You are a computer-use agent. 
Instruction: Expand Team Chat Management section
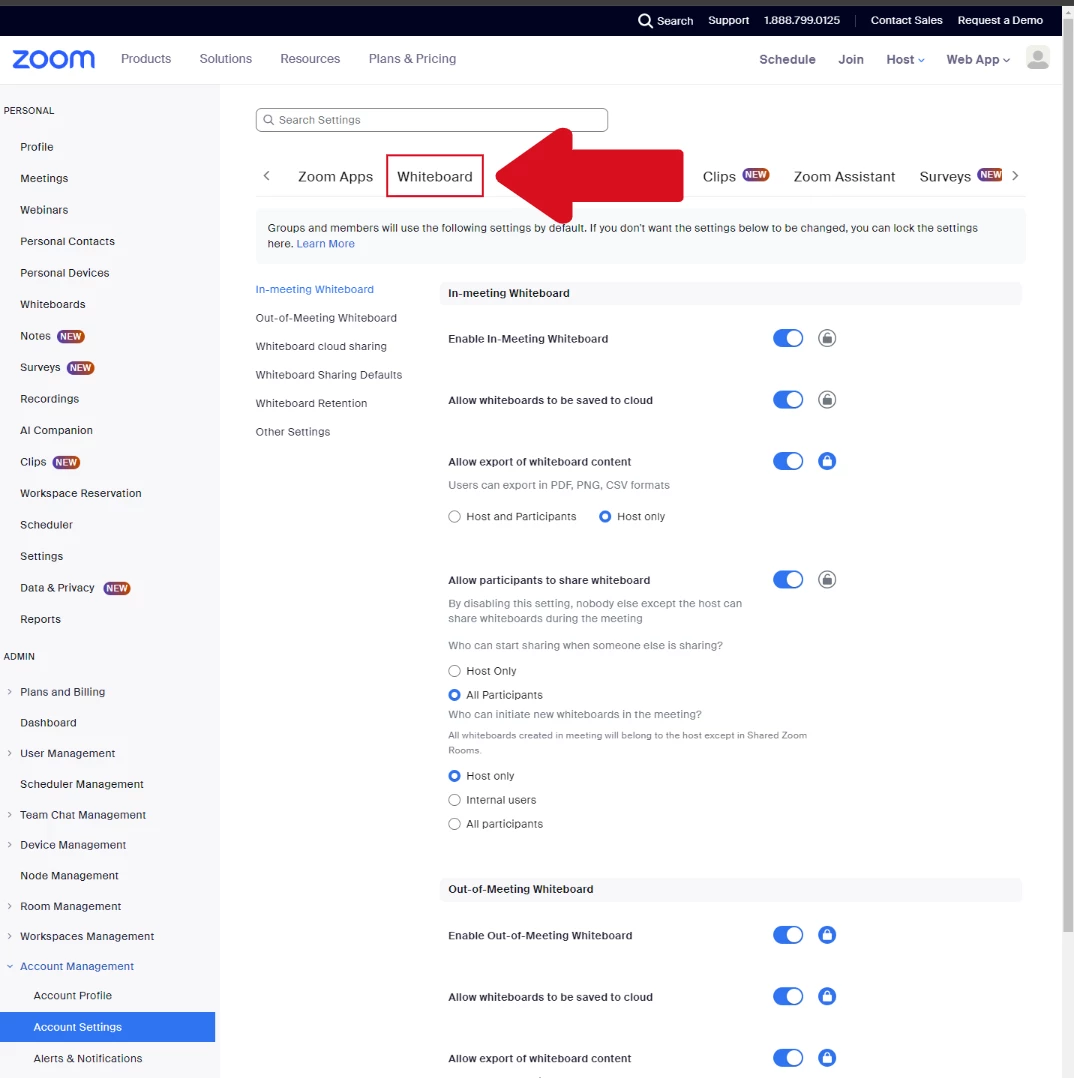pos(10,815)
